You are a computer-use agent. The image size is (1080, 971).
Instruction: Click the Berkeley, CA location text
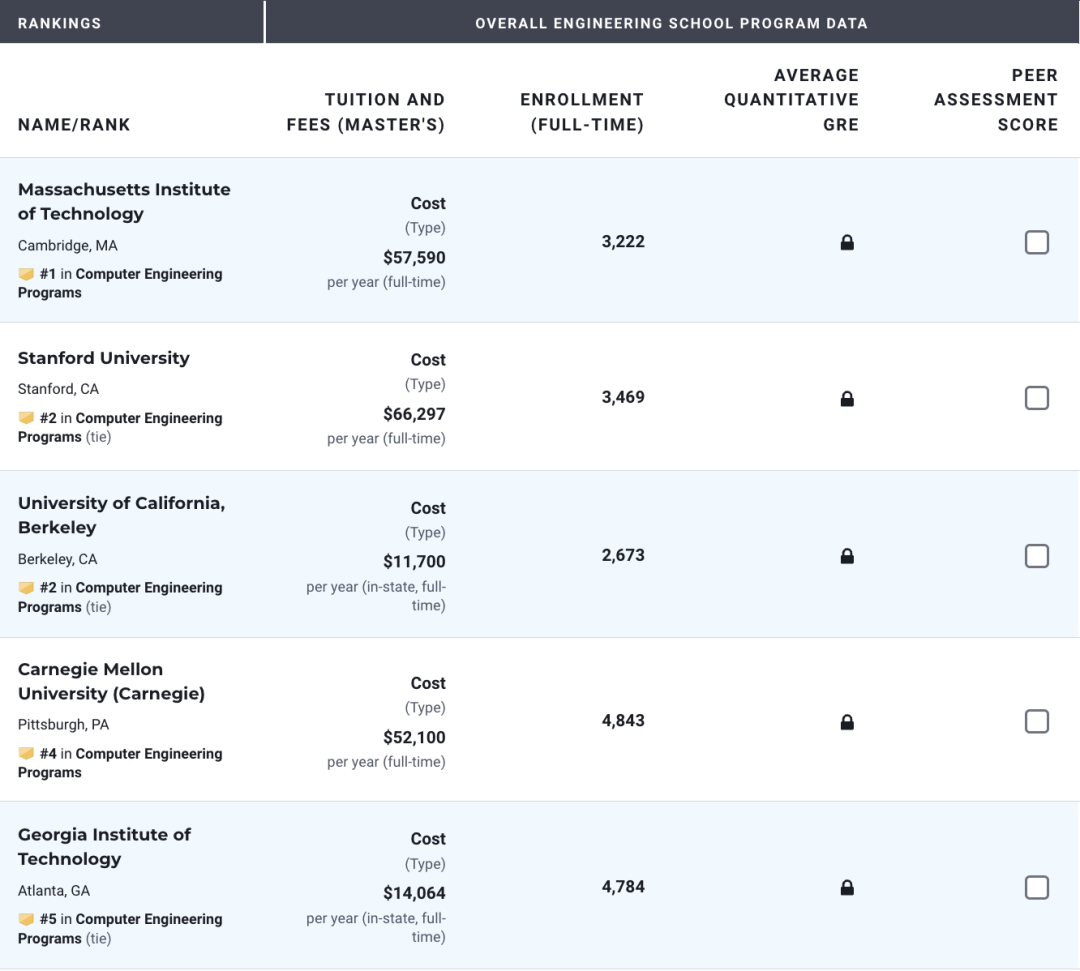point(57,559)
